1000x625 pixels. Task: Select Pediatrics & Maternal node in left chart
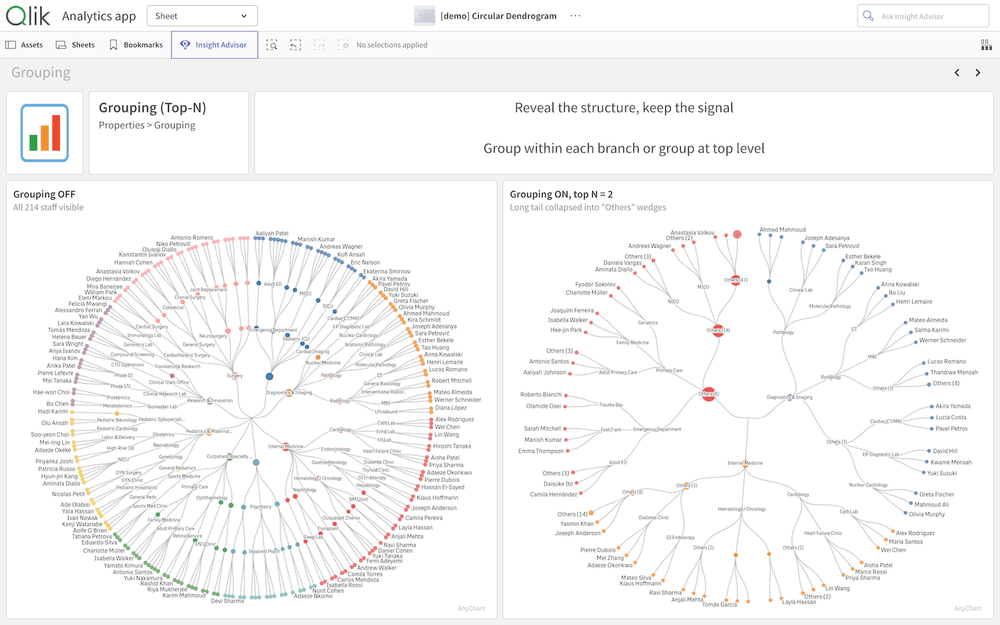tap(209, 432)
